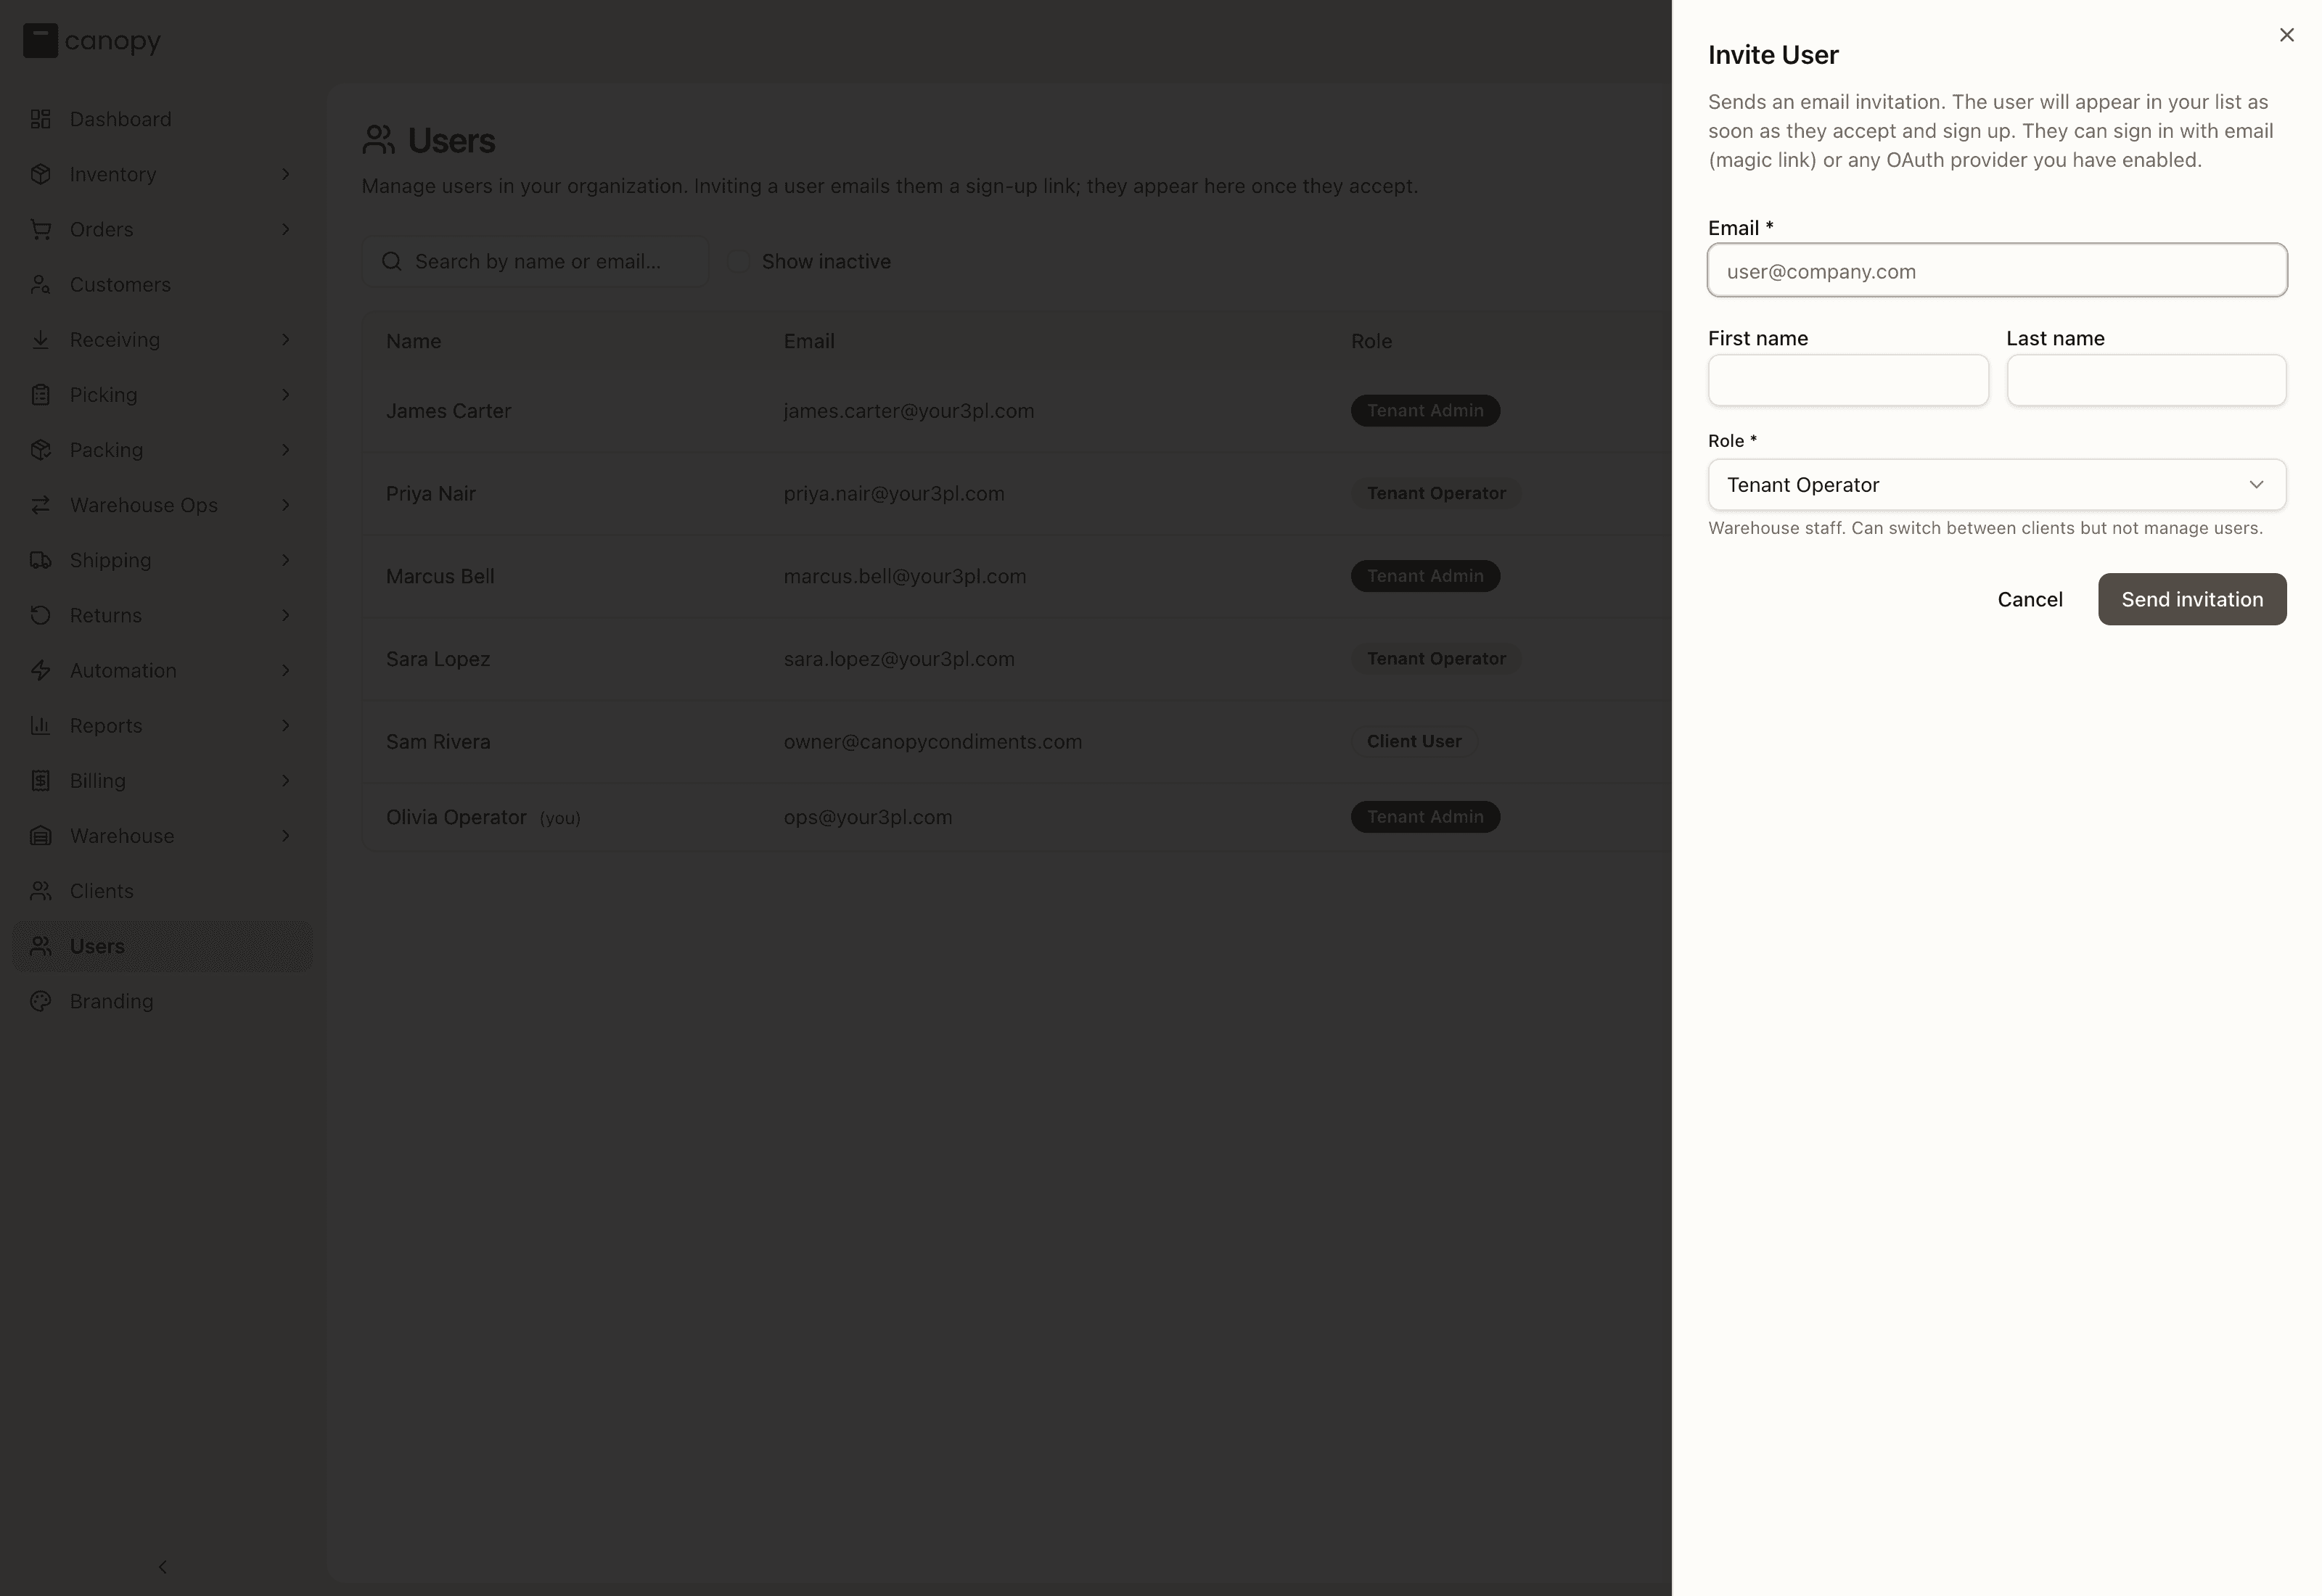Viewport: 2322px width, 1596px height.
Task: Focus the Email input field
Action: click(1997, 270)
